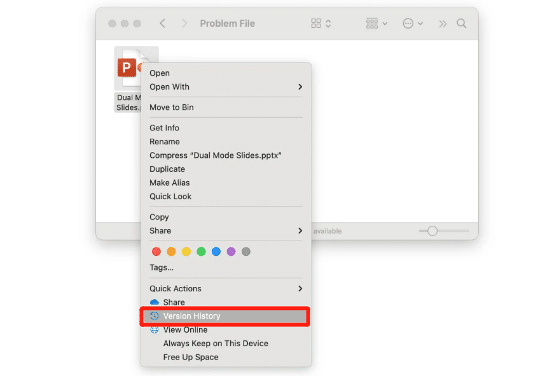
Task: Apply purple tag color
Action: (x=231, y=252)
